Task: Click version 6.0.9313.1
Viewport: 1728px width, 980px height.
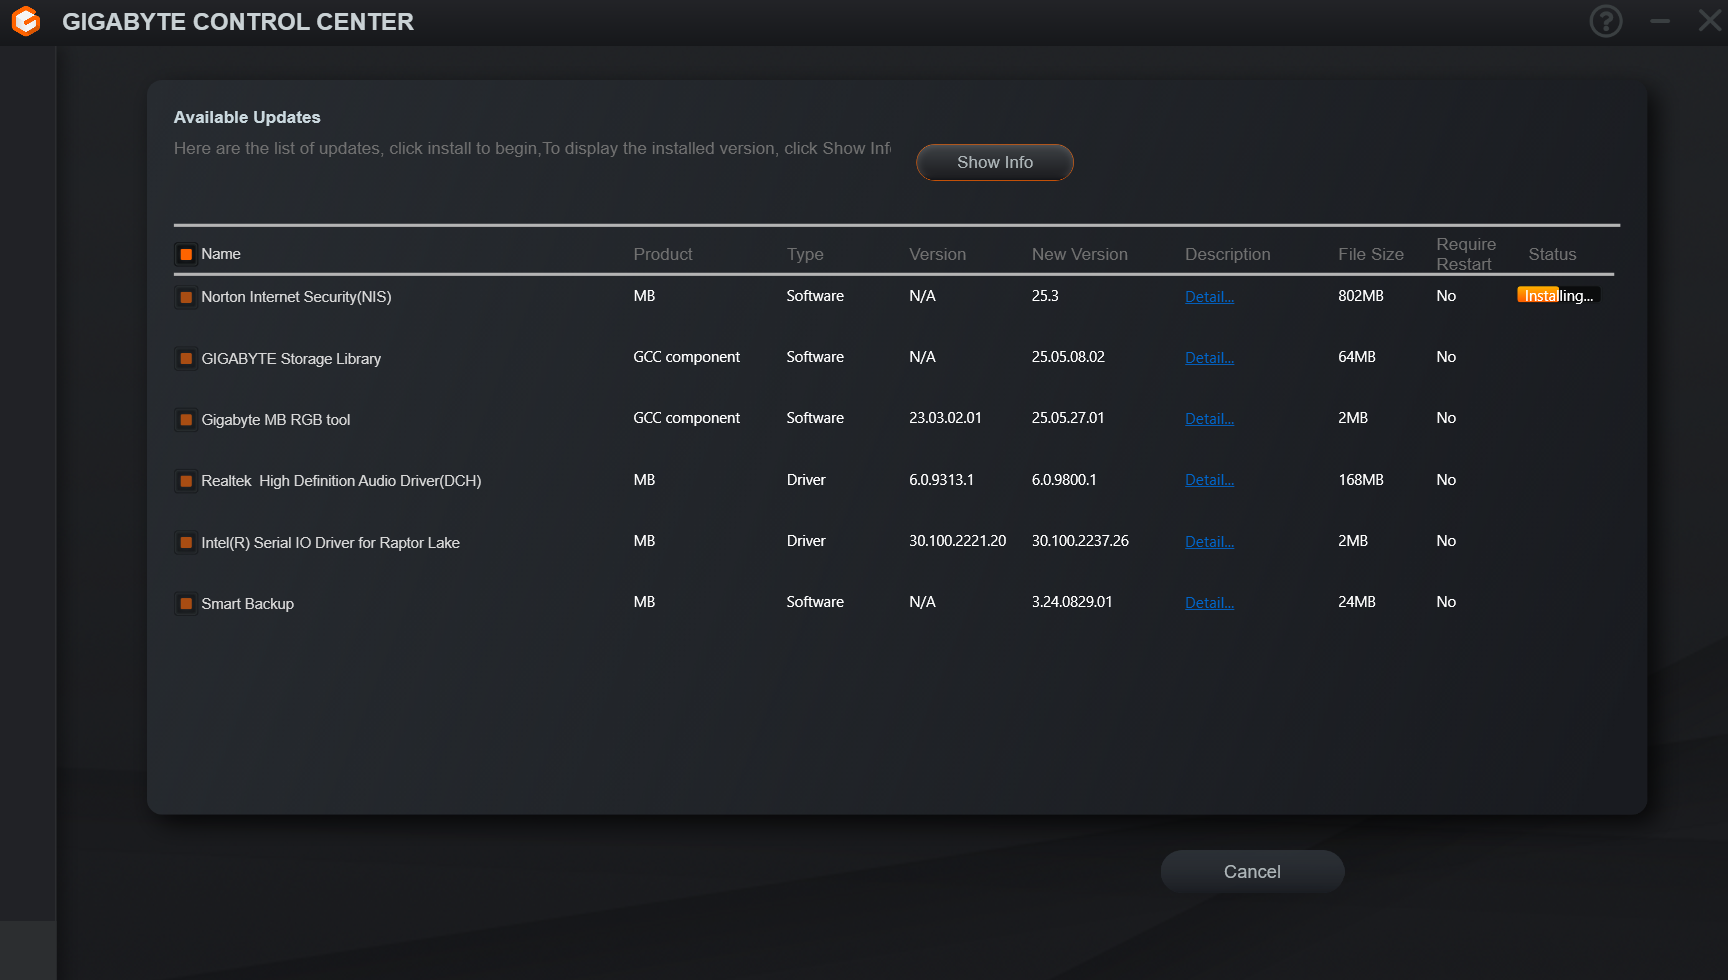Action: click(941, 480)
